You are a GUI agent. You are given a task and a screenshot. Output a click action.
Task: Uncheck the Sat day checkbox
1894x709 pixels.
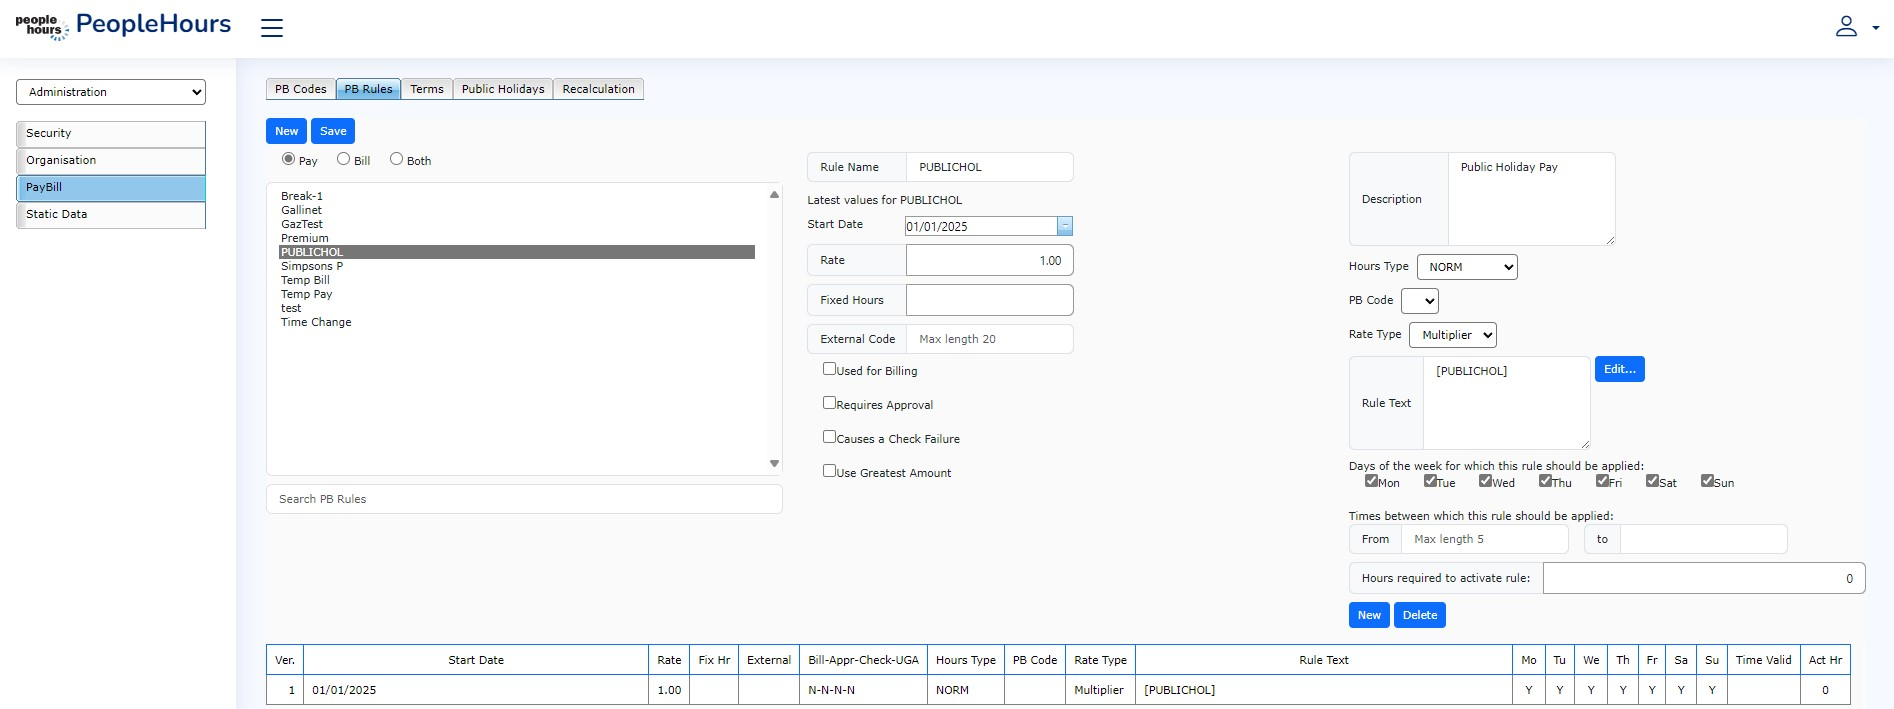tap(1652, 481)
